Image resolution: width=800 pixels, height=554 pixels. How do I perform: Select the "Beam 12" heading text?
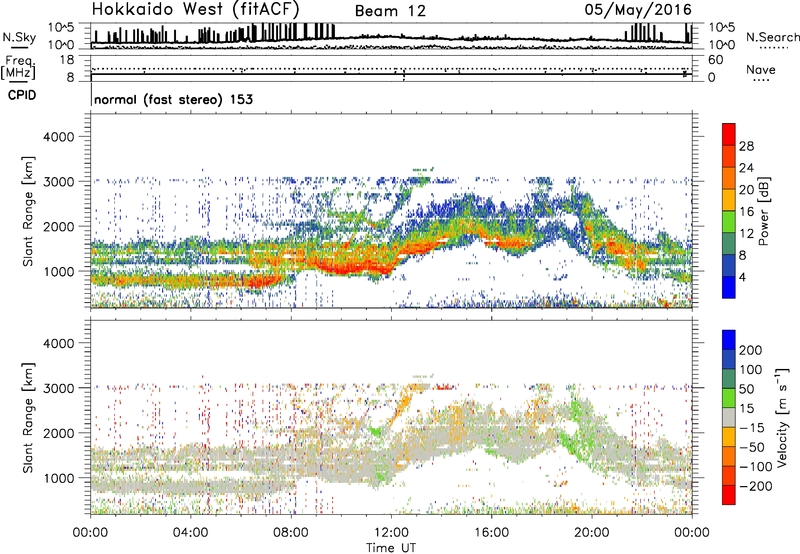point(390,11)
